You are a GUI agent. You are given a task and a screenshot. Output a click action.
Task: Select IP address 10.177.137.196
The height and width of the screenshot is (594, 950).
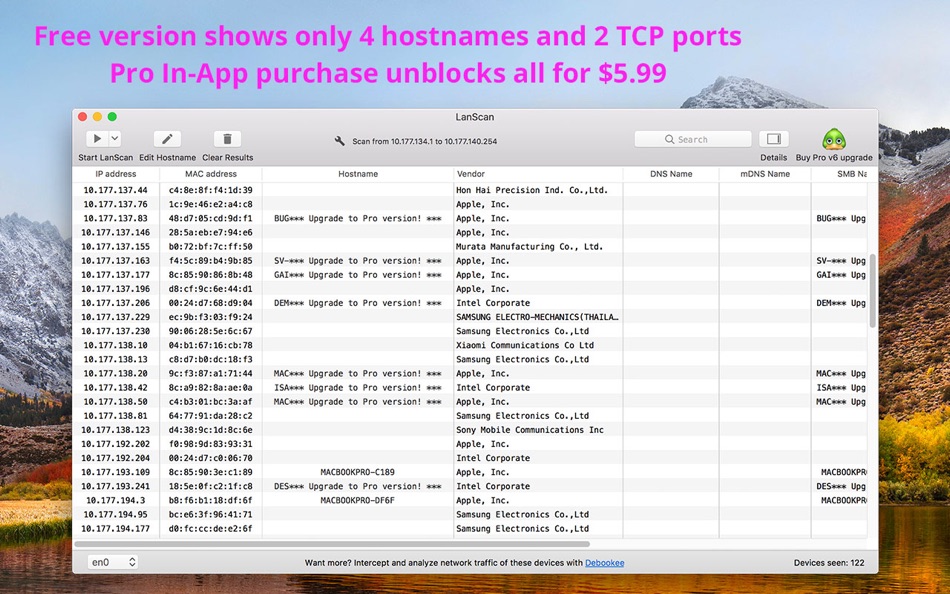[116, 289]
